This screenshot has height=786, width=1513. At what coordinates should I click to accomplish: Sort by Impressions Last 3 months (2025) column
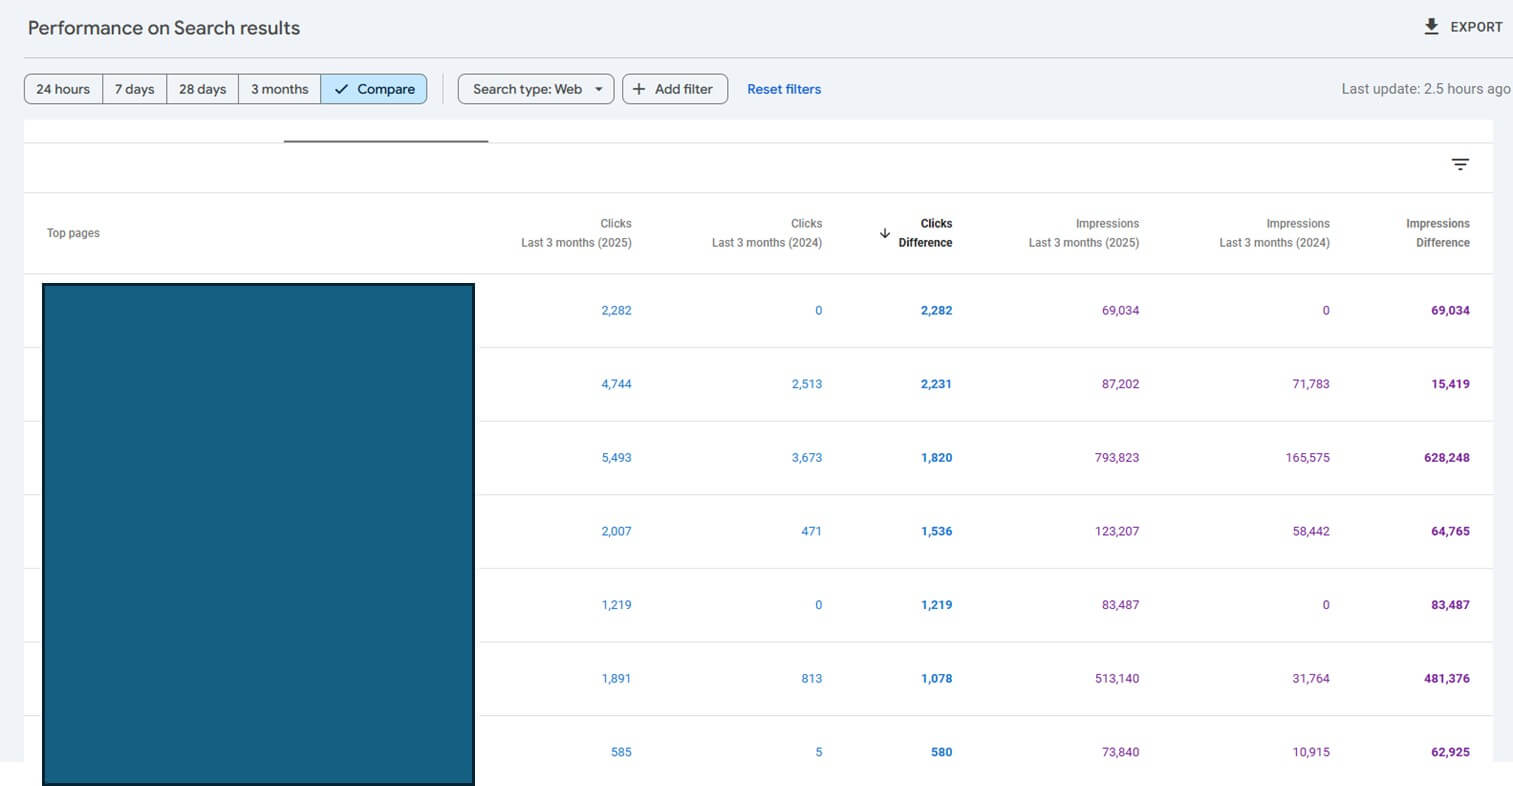[1084, 233]
